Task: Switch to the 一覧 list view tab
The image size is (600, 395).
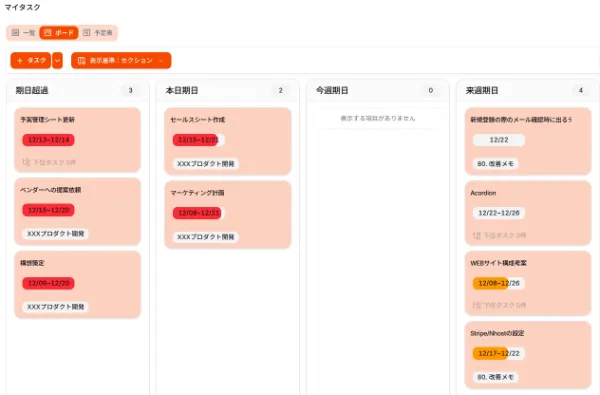Action: click(x=23, y=33)
